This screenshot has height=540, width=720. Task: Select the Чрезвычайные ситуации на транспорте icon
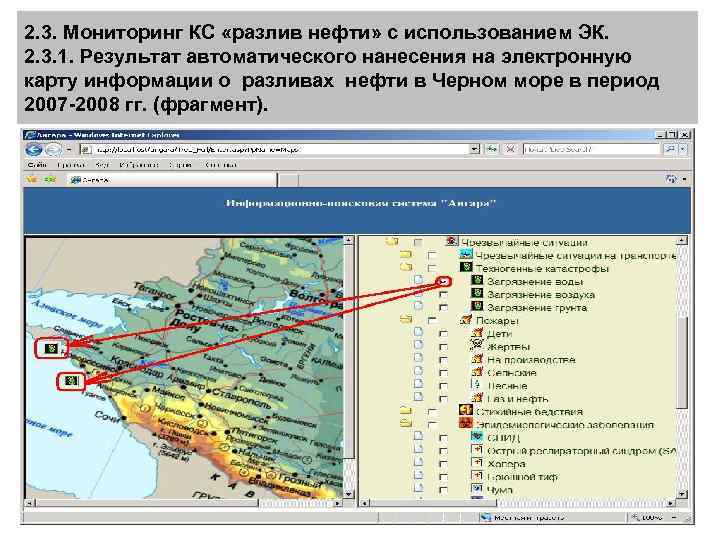tap(466, 254)
